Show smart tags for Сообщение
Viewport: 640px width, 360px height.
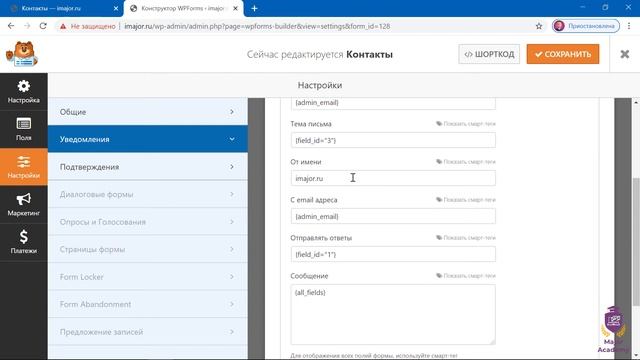point(466,276)
